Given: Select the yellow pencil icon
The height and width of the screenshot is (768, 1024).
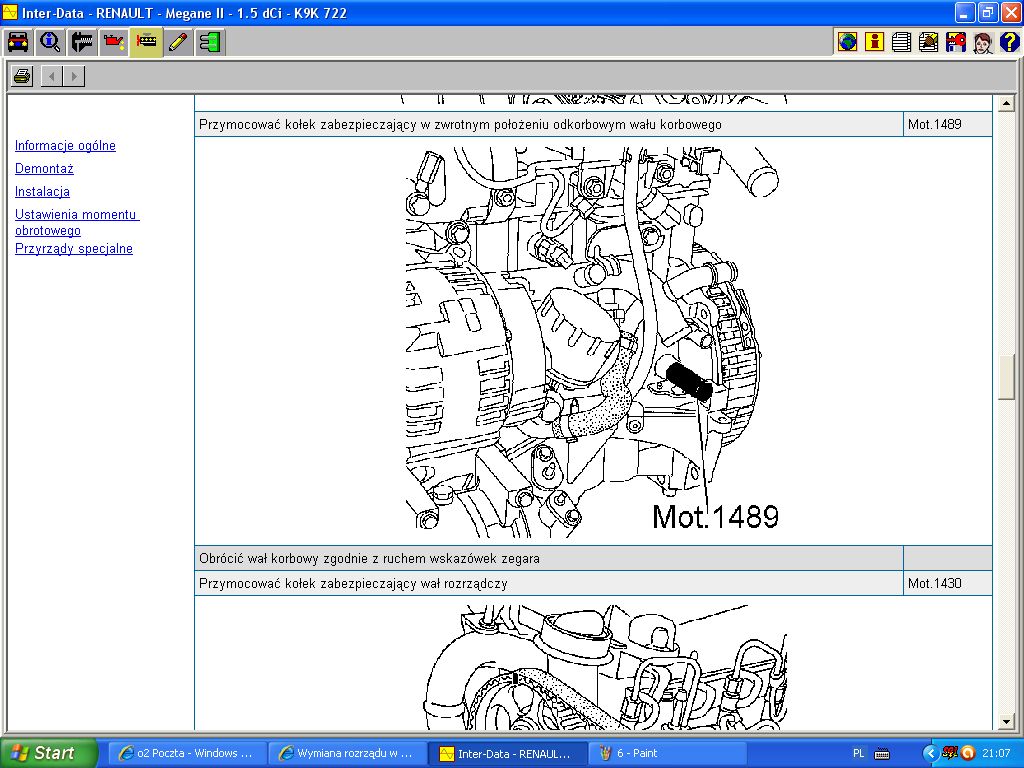Looking at the screenshot, I should [x=178, y=42].
